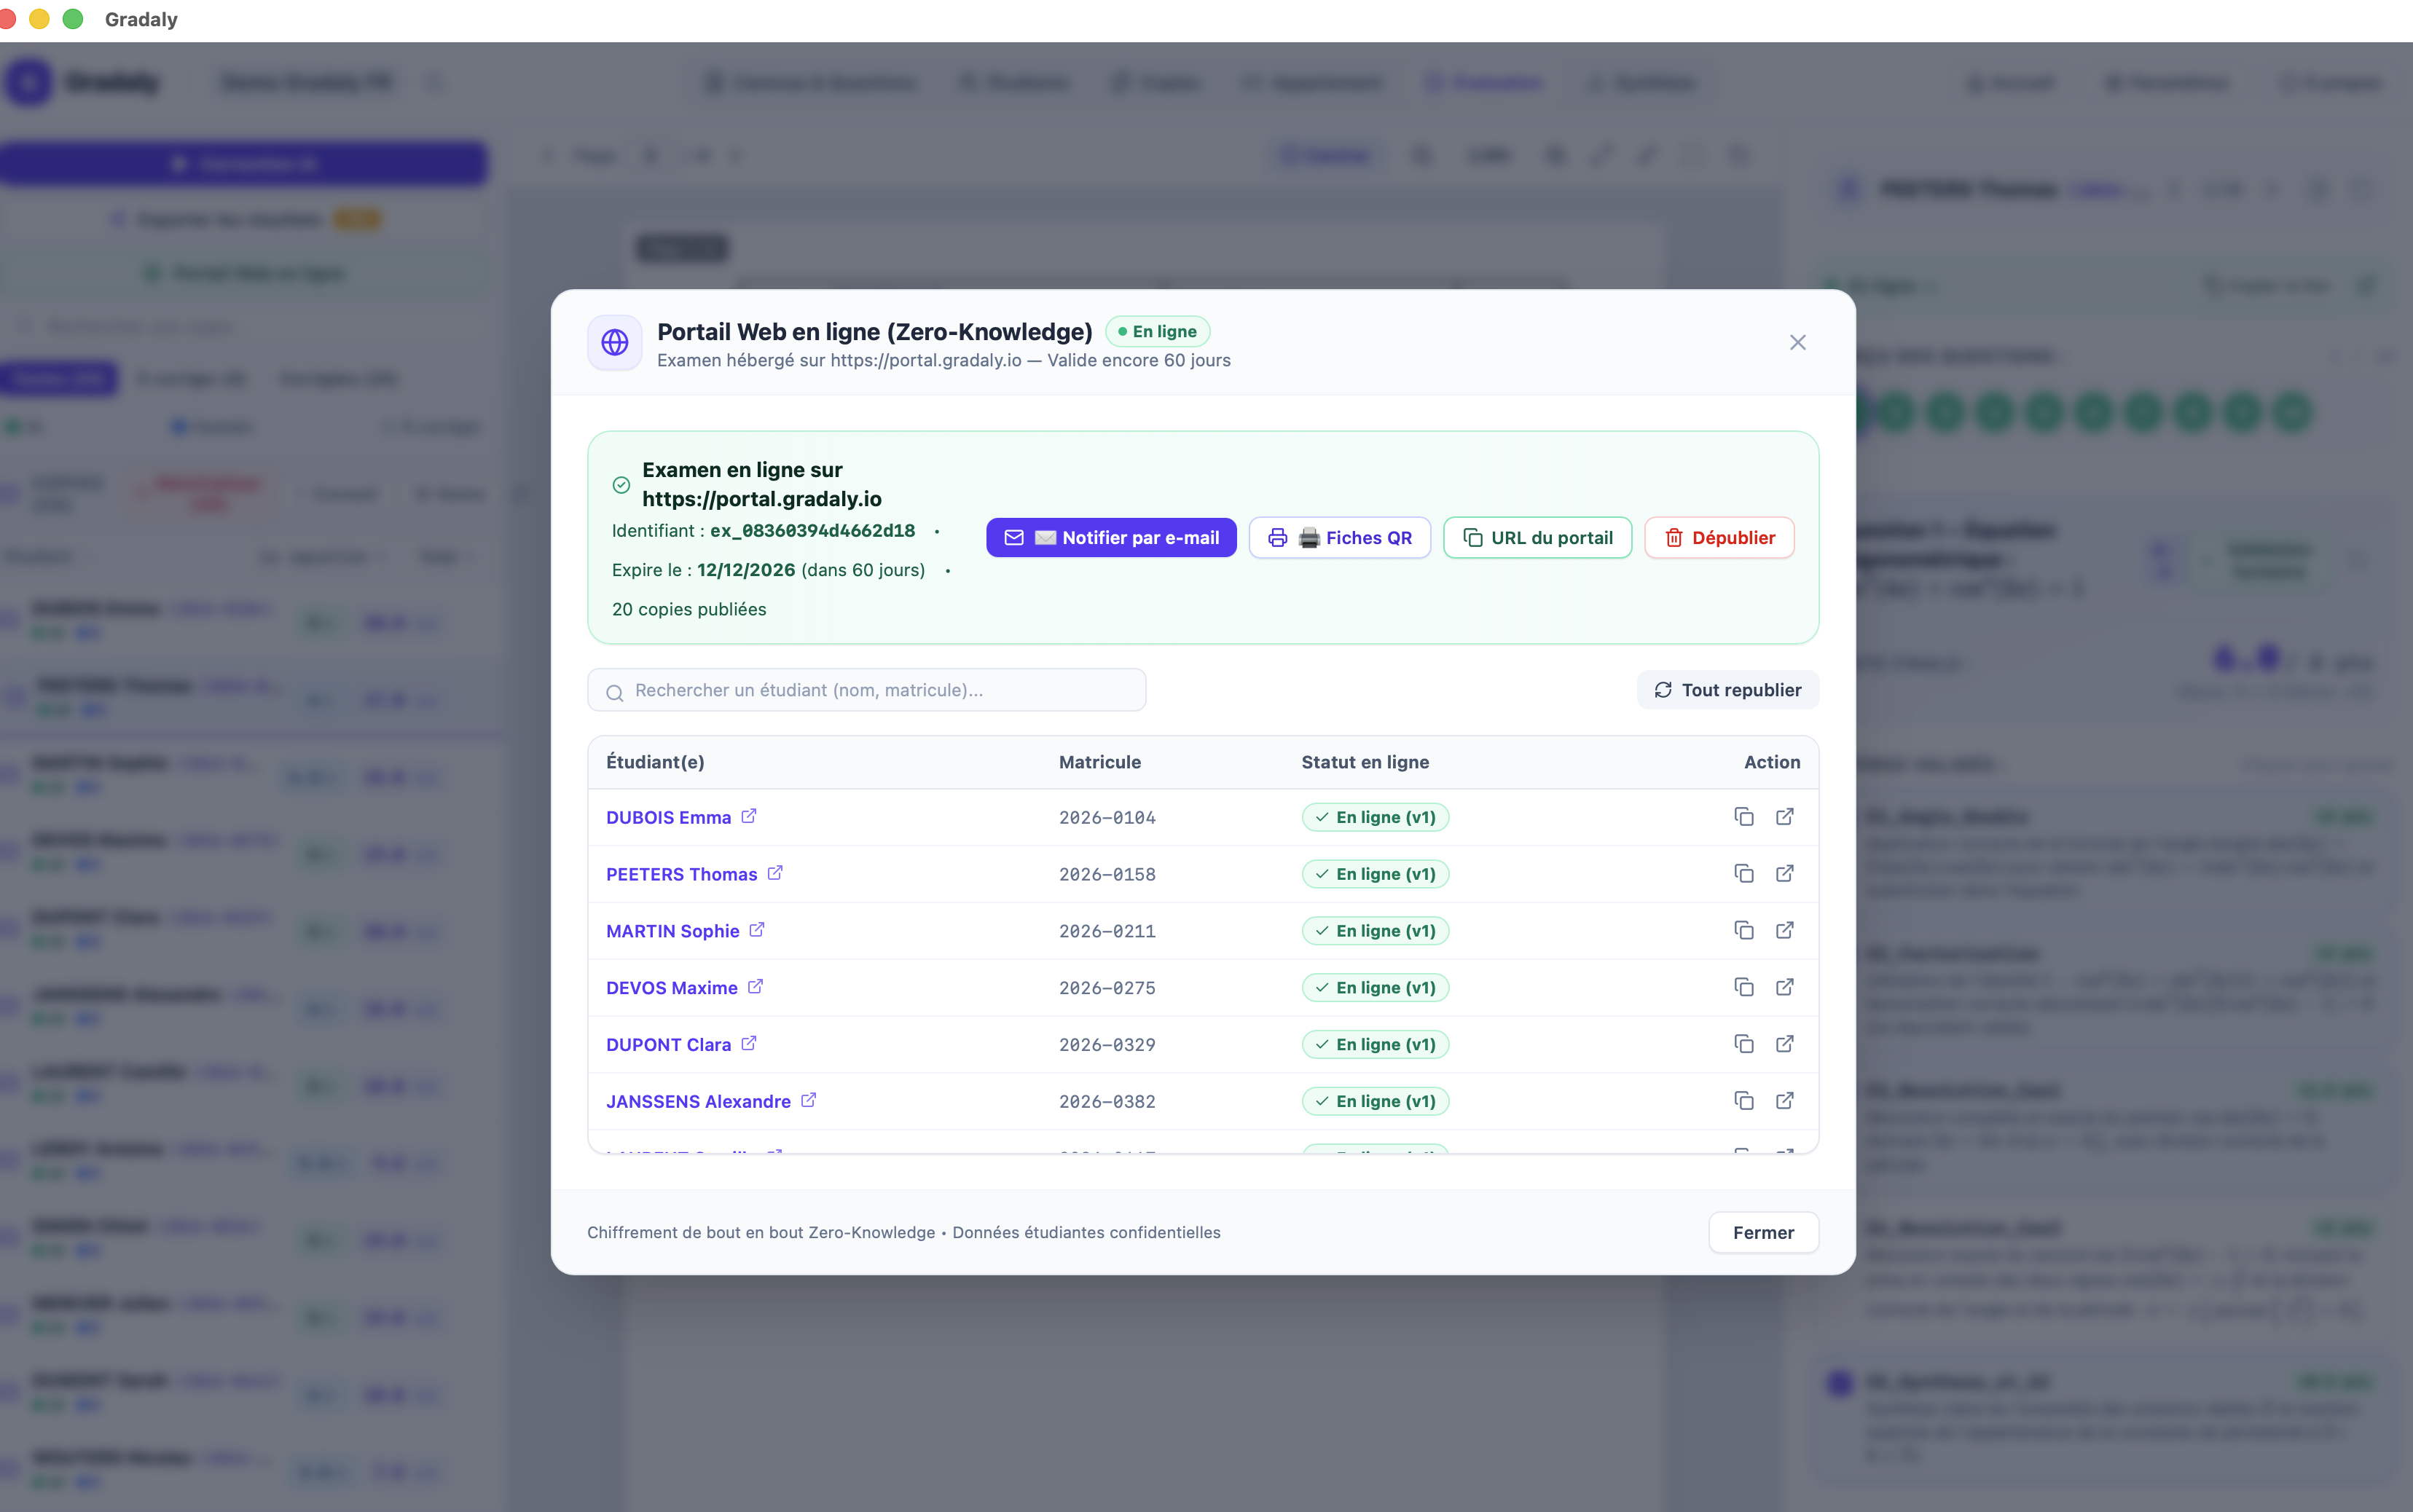Open external link icon in DEVOS Maxime row
The width and height of the screenshot is (2413, 1512).
pyautogui.click(x=1784, y=988)
